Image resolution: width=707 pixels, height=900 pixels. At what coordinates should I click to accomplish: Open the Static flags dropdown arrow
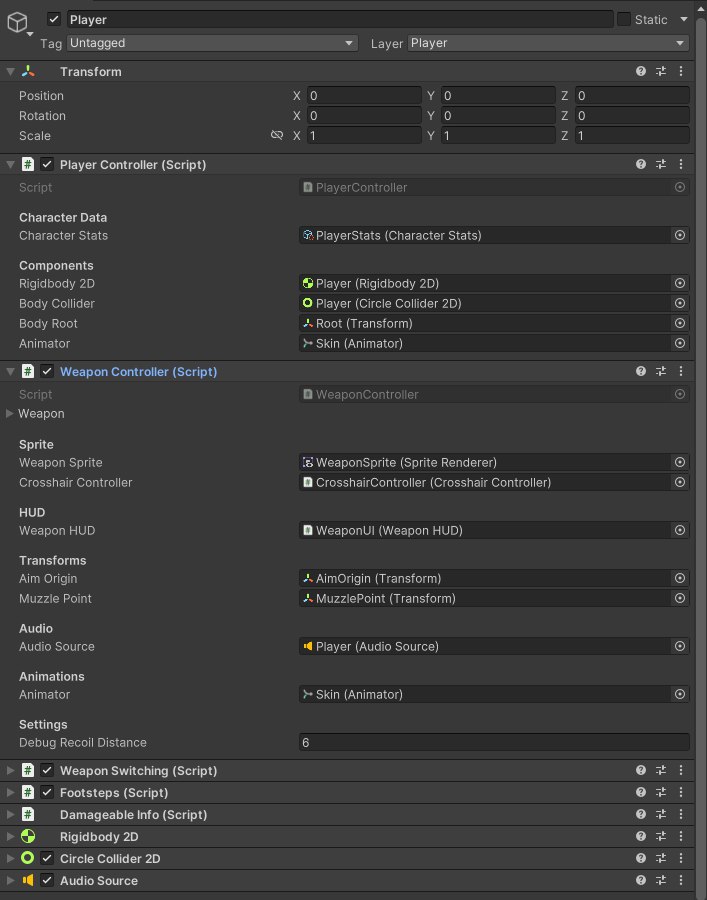[684, 19]
